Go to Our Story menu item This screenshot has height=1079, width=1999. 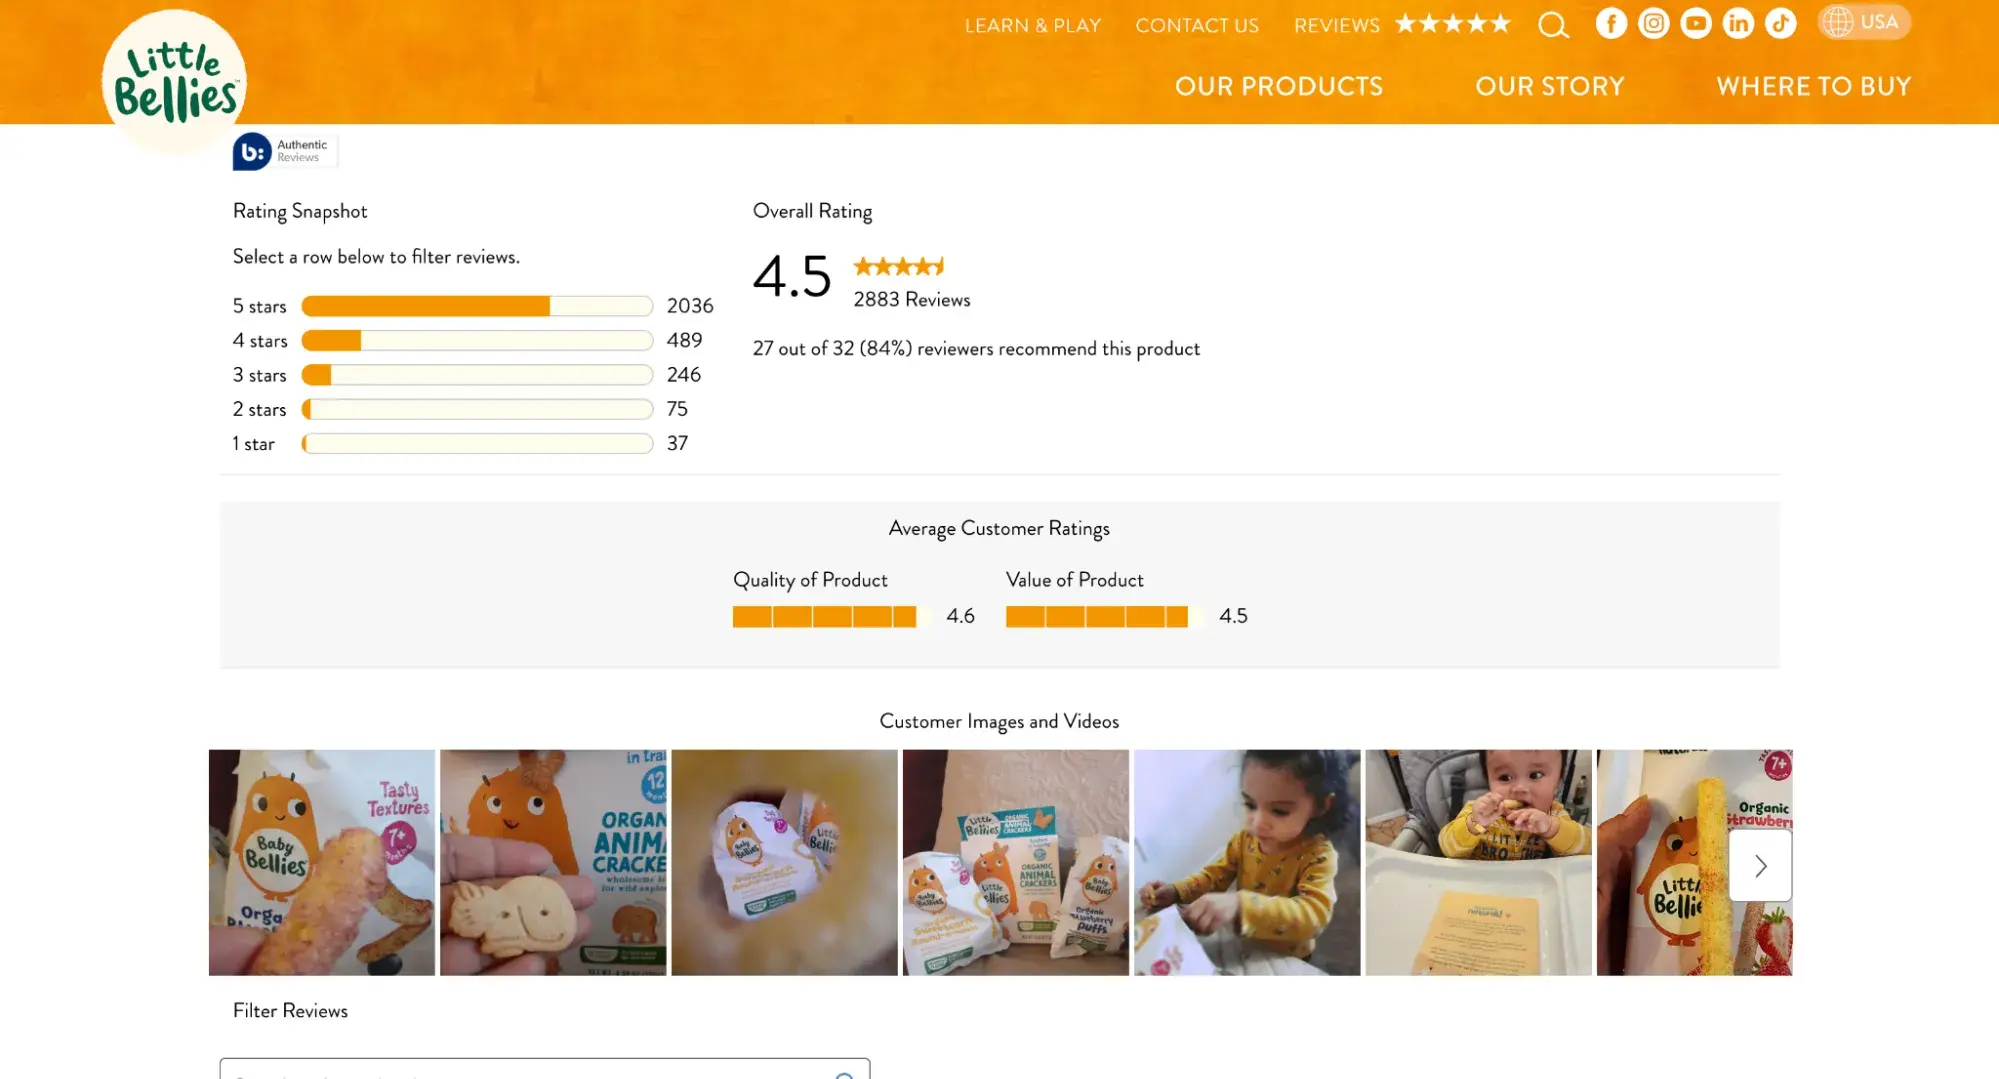pos(1549,86)
